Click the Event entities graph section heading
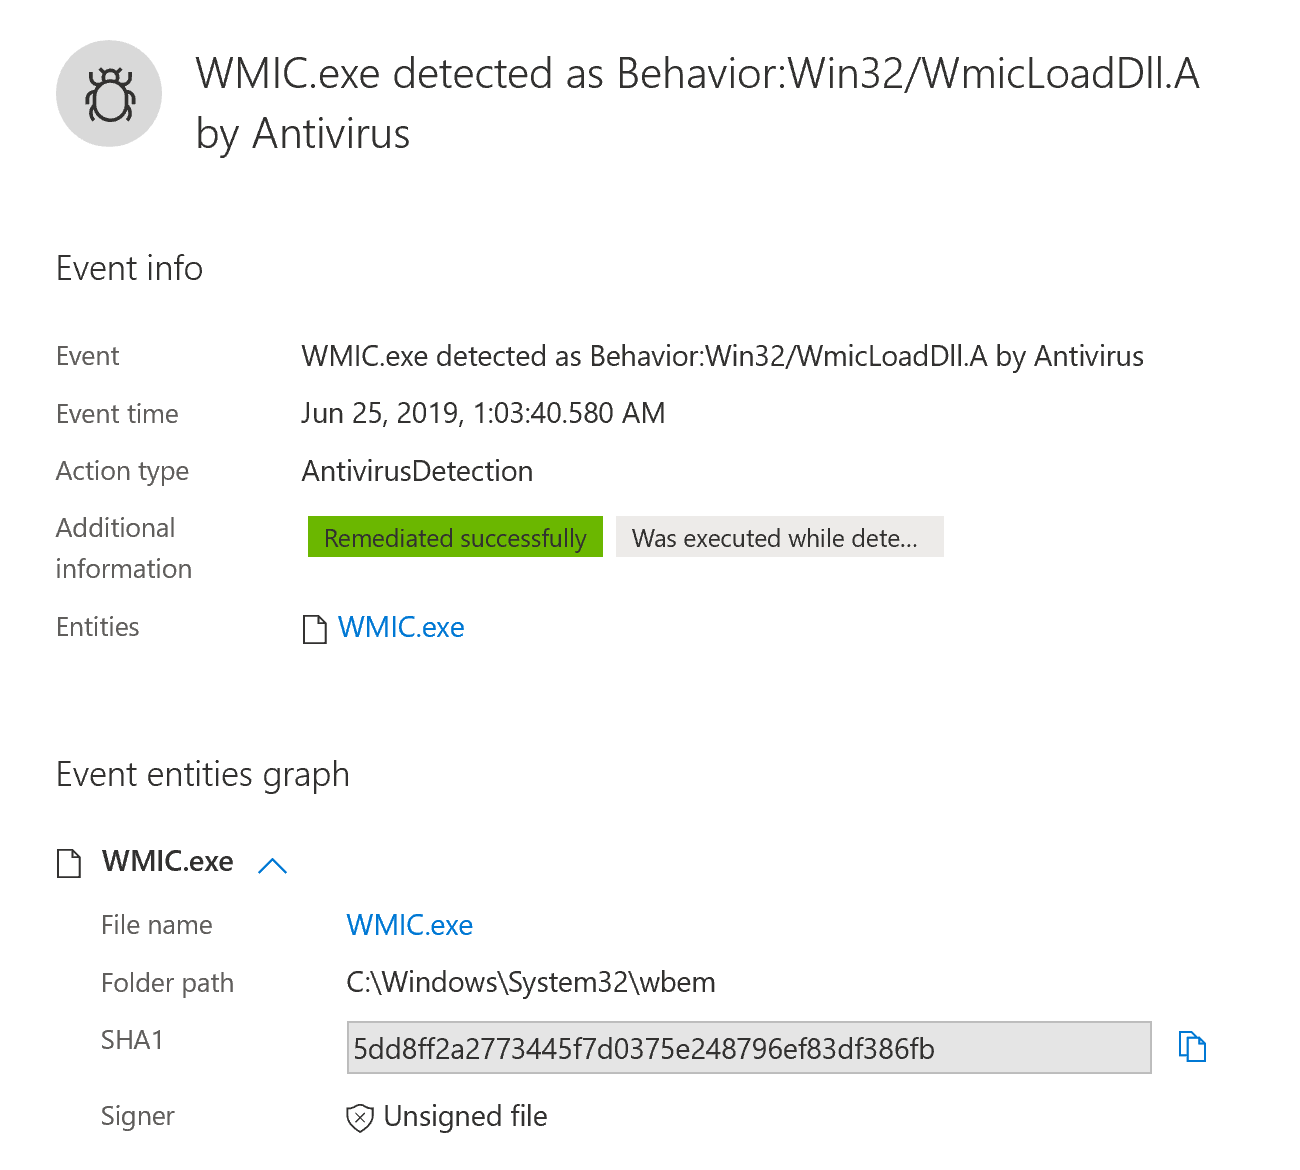The image size is (1300, 1170). [203, 775]
